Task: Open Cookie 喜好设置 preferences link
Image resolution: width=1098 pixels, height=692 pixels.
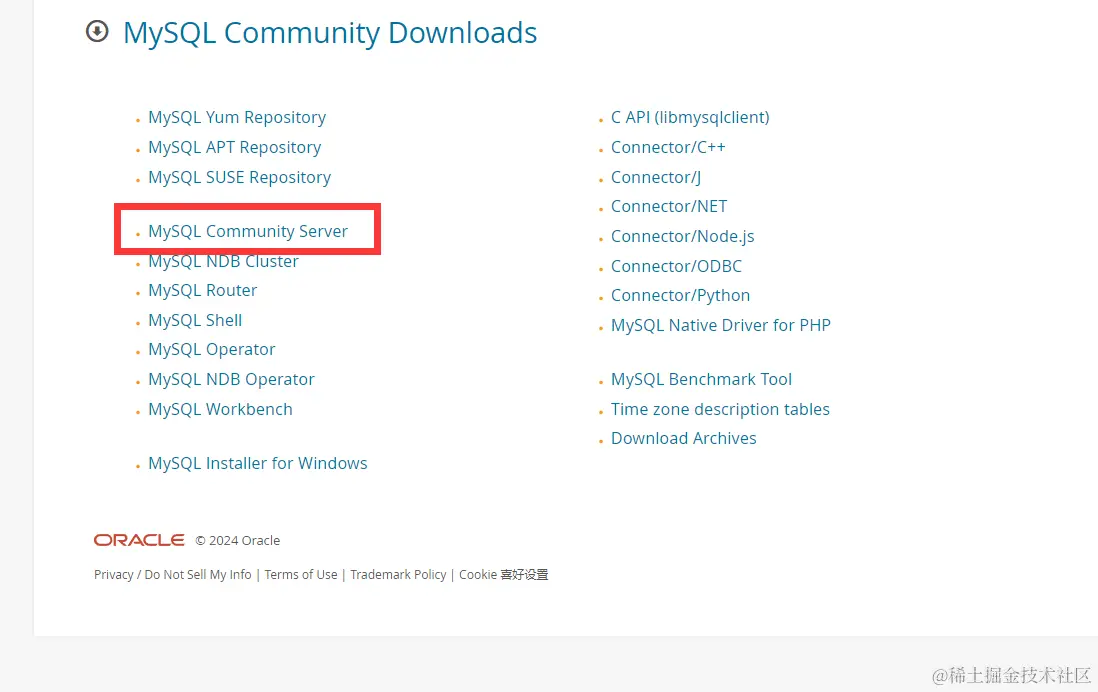Action: [503, 574]
